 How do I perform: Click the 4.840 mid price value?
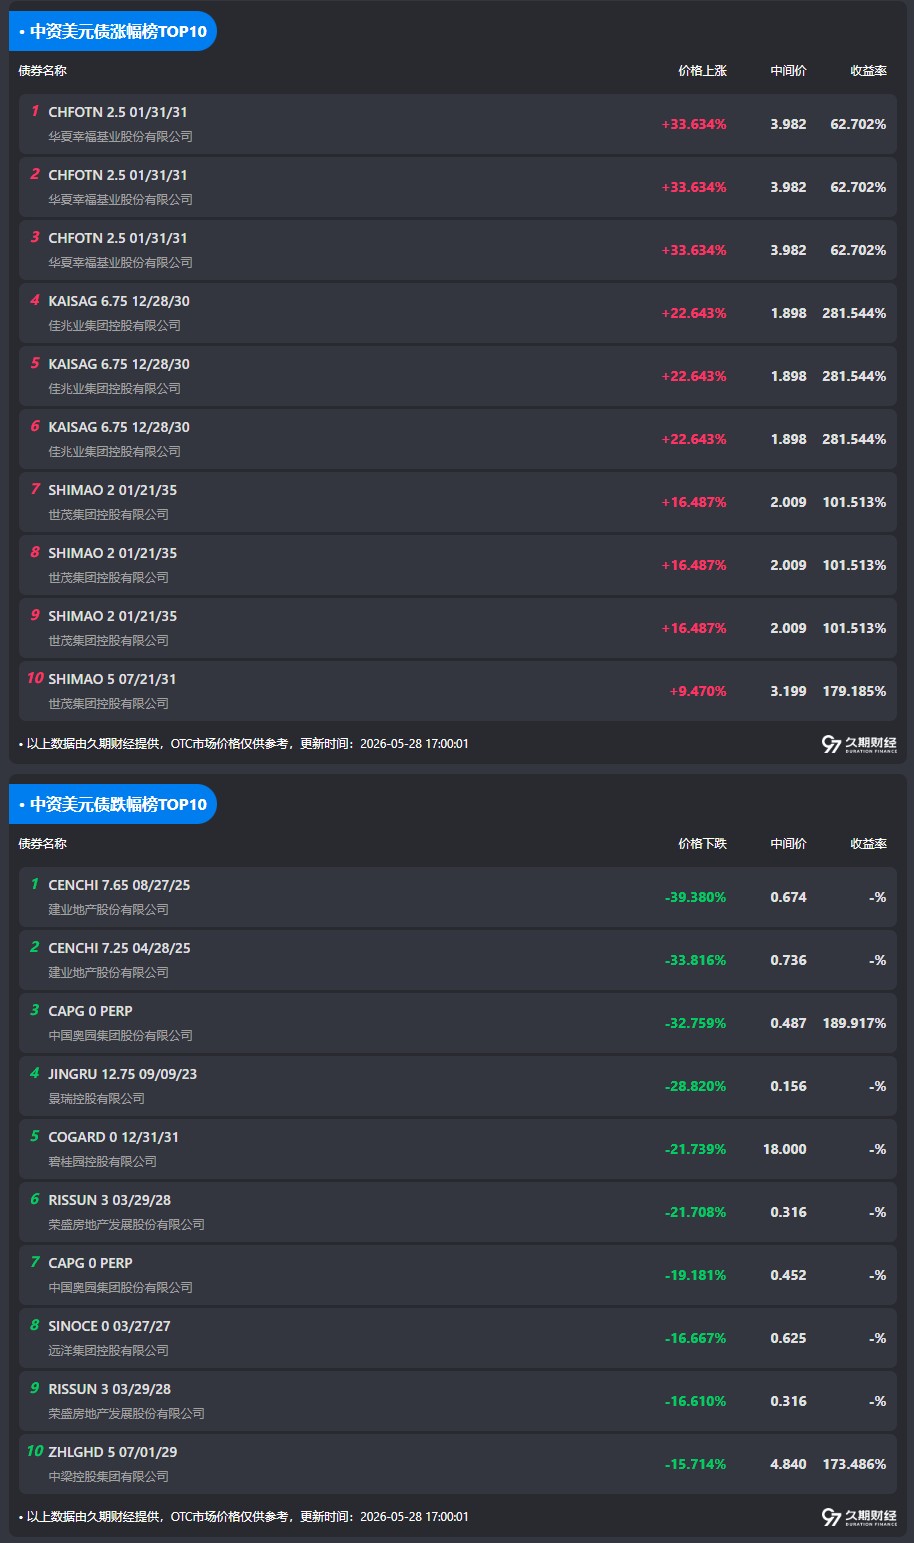click(788, 1464)
